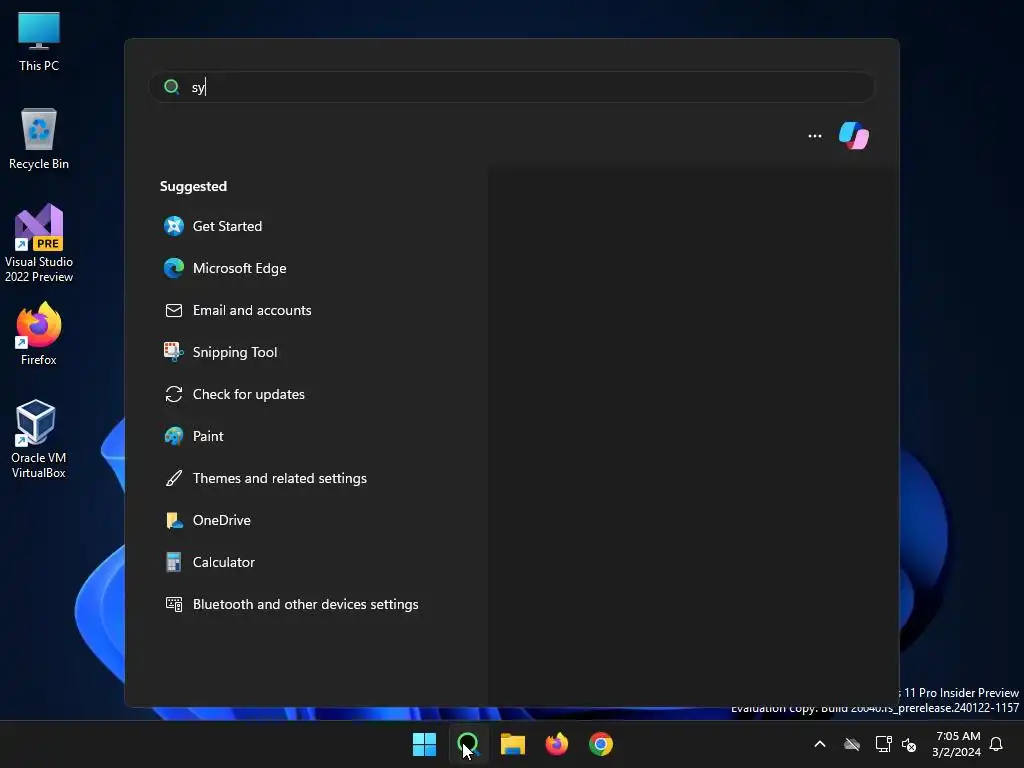Click the muted volume tray icon
1024x768 pixels.
pyautogui.click(x=908, y=744)
